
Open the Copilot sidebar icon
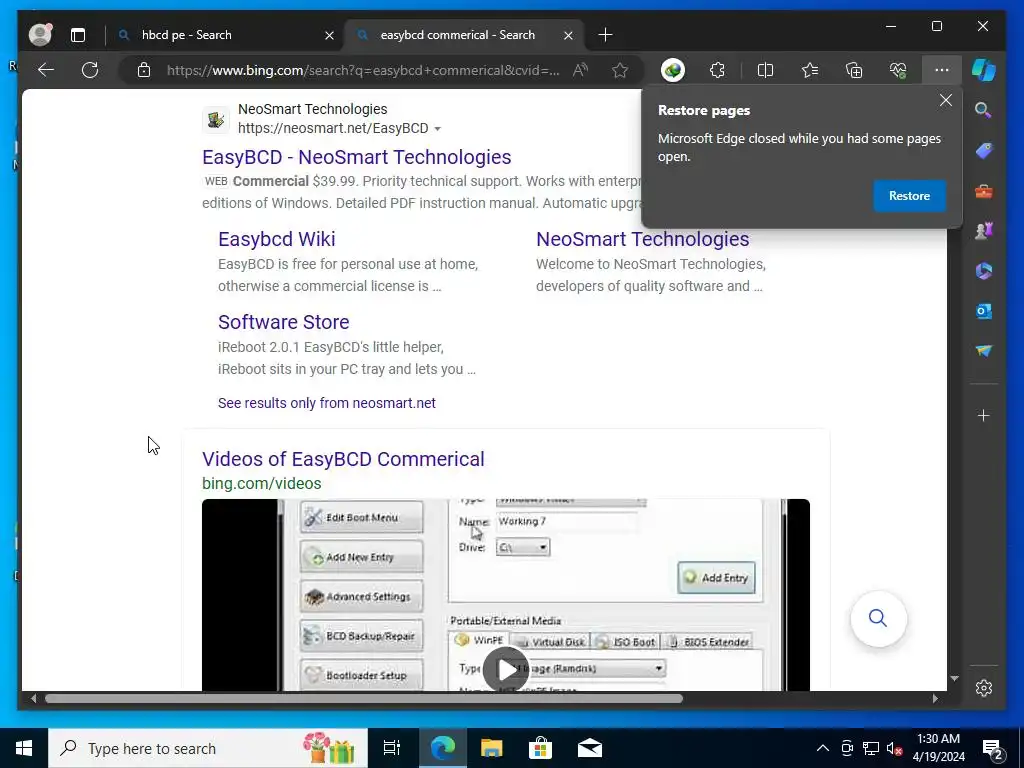click(984, 70)
